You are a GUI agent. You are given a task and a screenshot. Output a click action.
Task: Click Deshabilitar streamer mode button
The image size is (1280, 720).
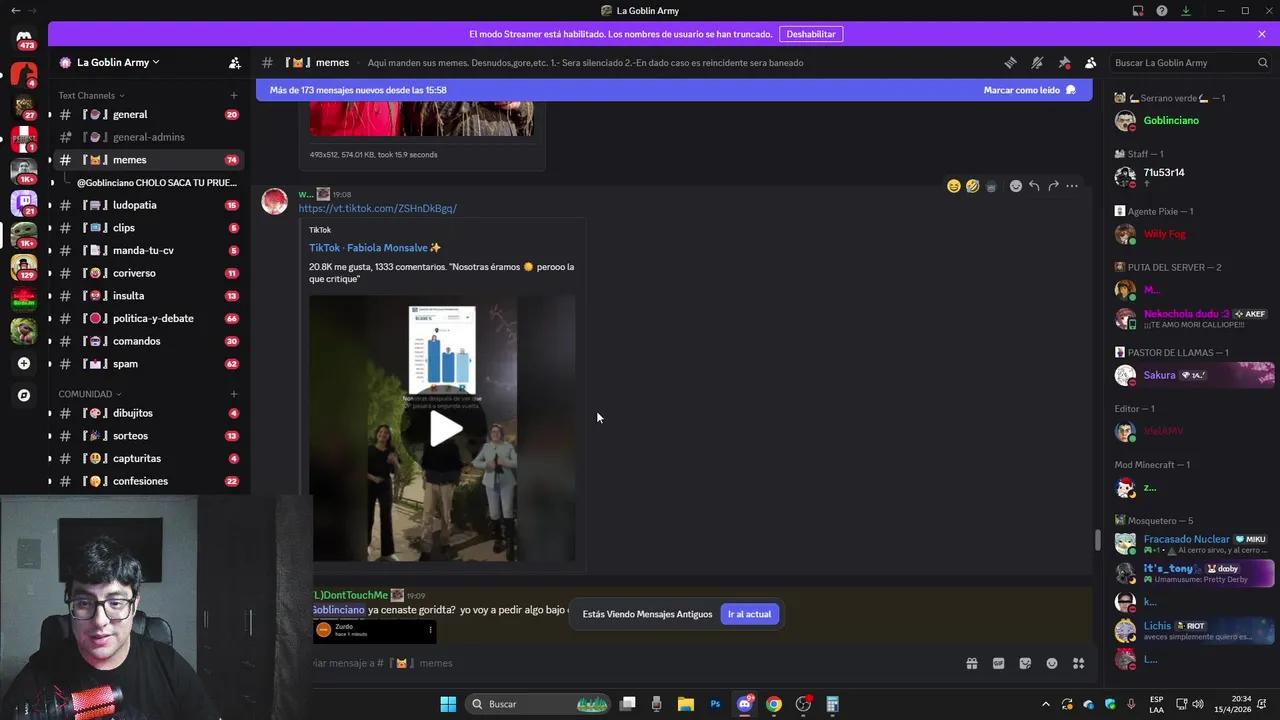811,34
